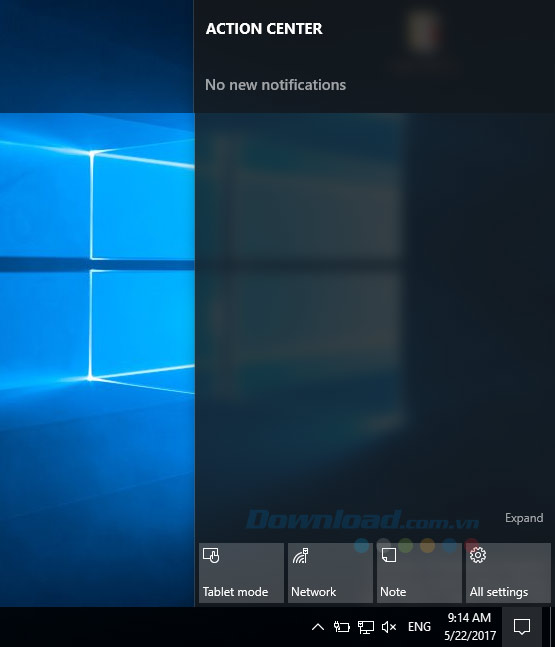Open the Network quick action tile
The height and width of the screenshot is (647, 555).
(330, 573)
